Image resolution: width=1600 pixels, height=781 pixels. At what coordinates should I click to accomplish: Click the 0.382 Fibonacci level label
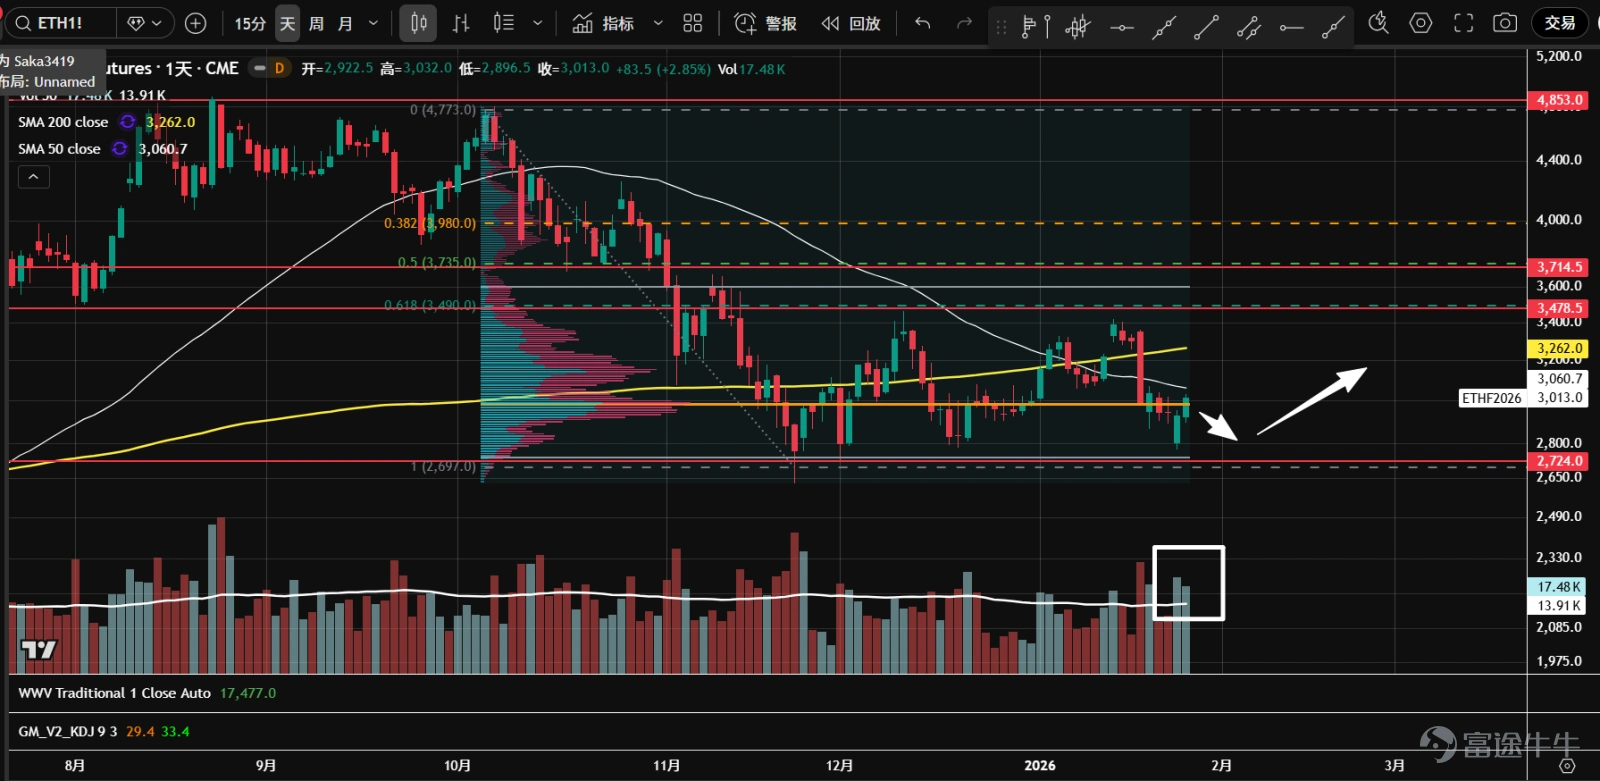click(x=430, y=223)
